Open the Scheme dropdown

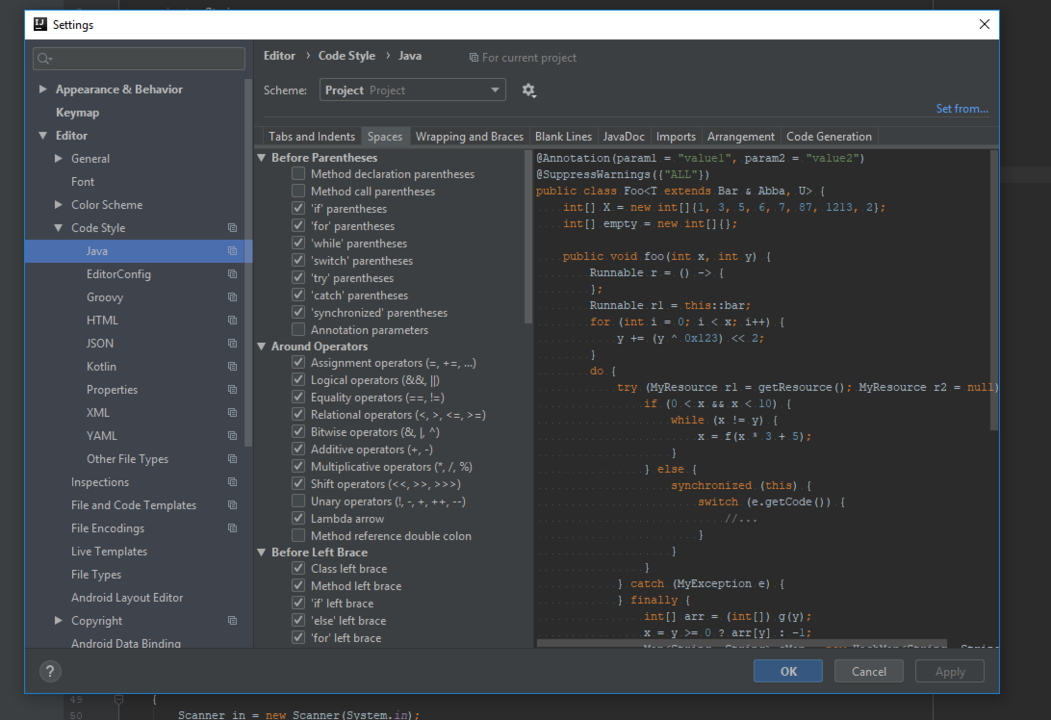pos(413,90)
